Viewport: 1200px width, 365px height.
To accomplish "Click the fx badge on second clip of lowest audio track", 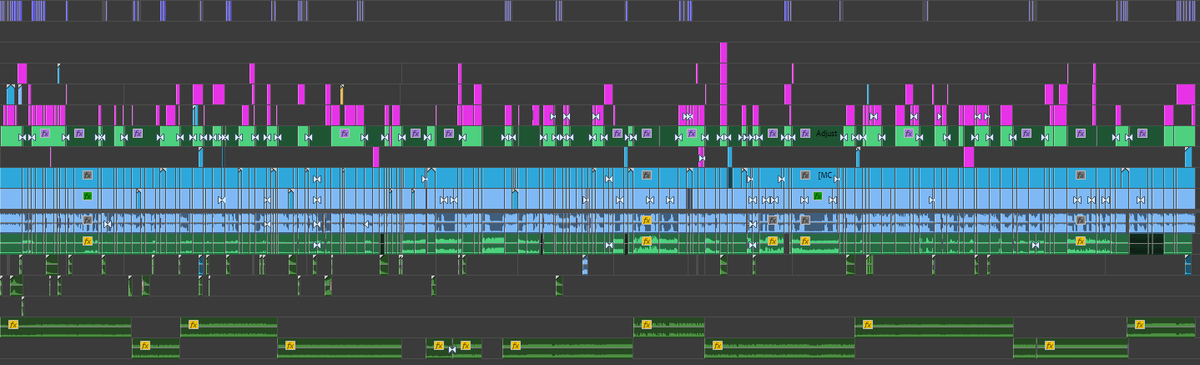I will 290,346.
